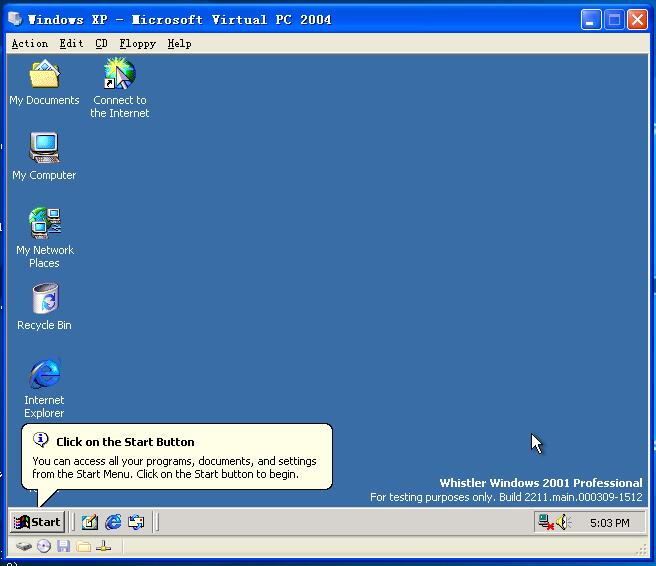The height and width of the screenshot is (566, 656).
Task: Select the Connect to the Internet shortcut
Action: (x=120, y=88)
